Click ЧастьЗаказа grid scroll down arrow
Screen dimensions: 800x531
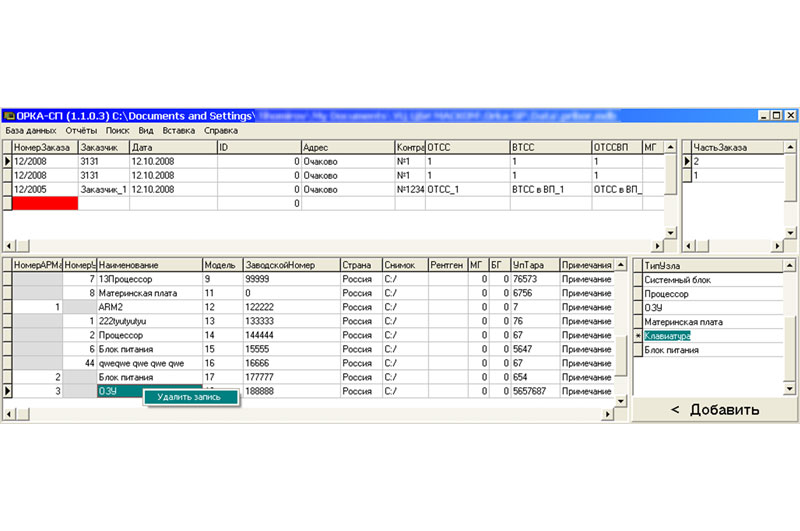[790, 233]
